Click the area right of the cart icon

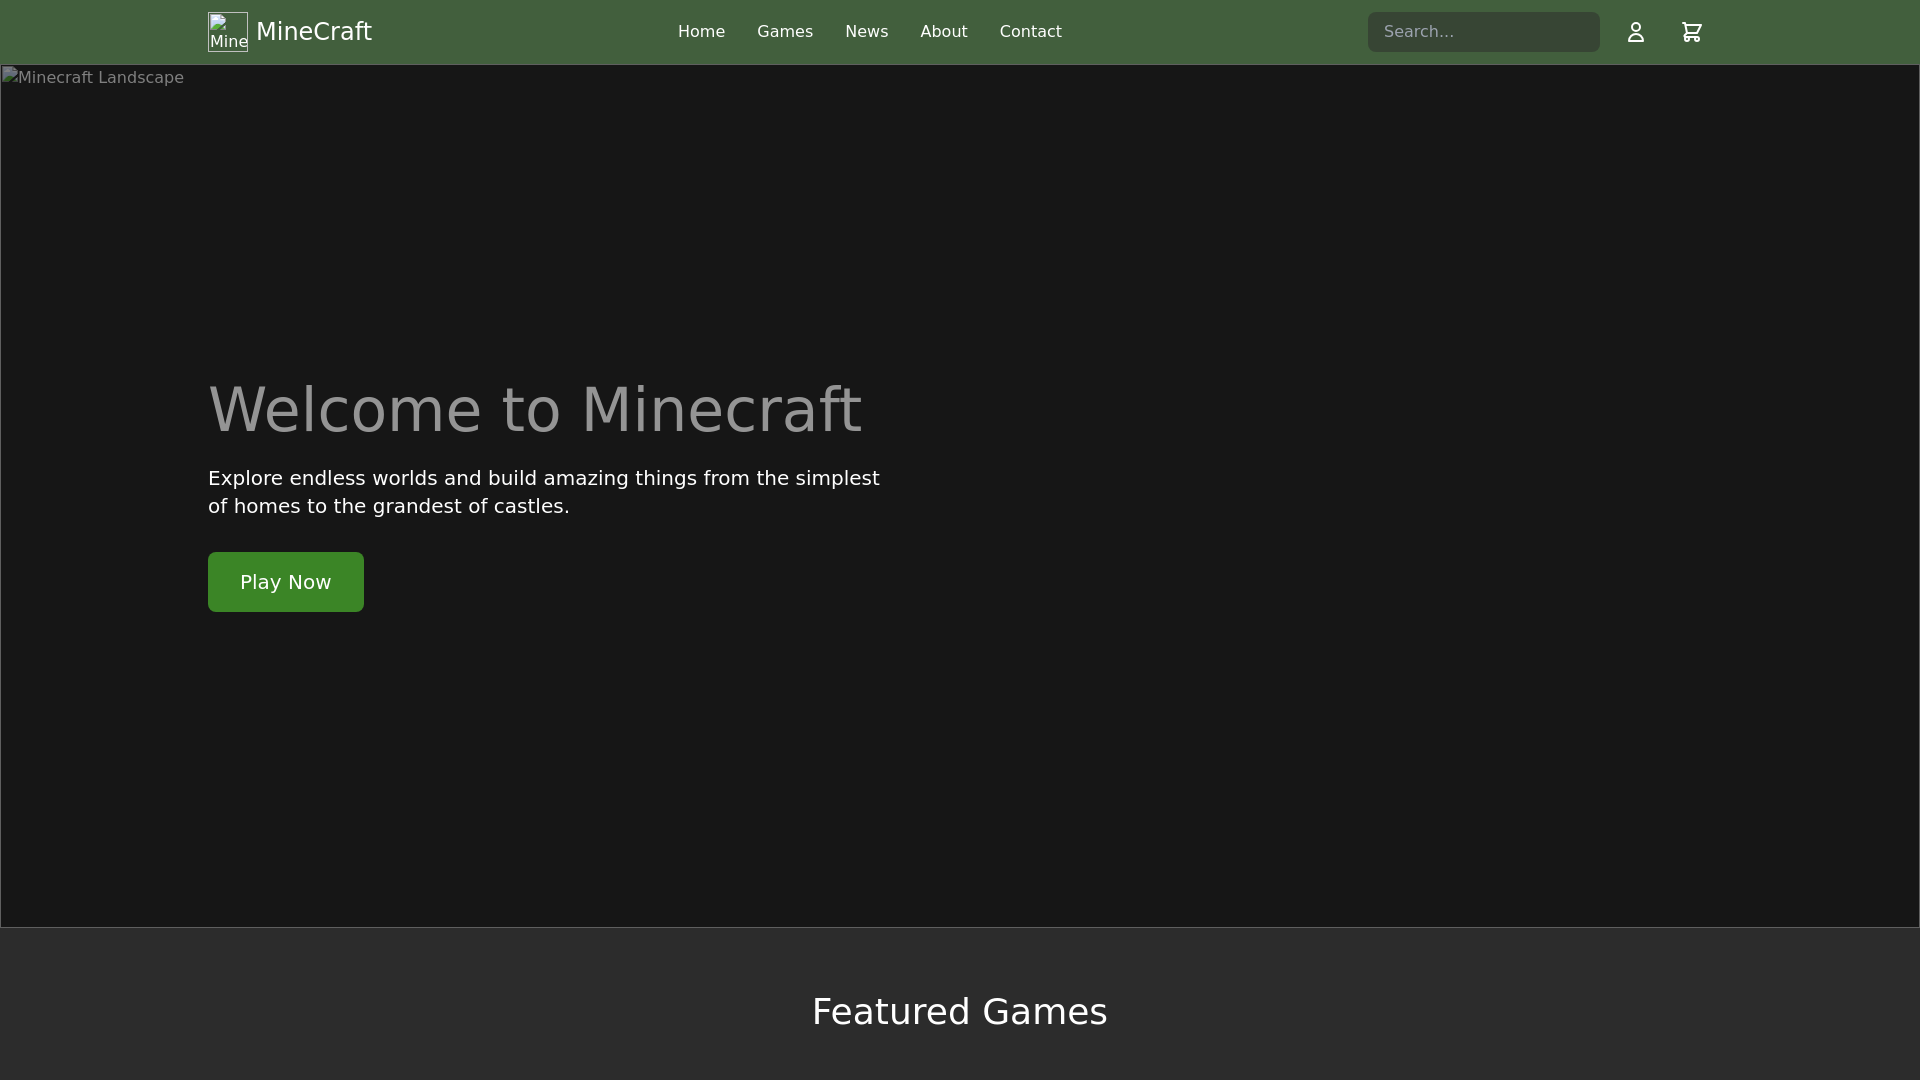click(1800, 31)
